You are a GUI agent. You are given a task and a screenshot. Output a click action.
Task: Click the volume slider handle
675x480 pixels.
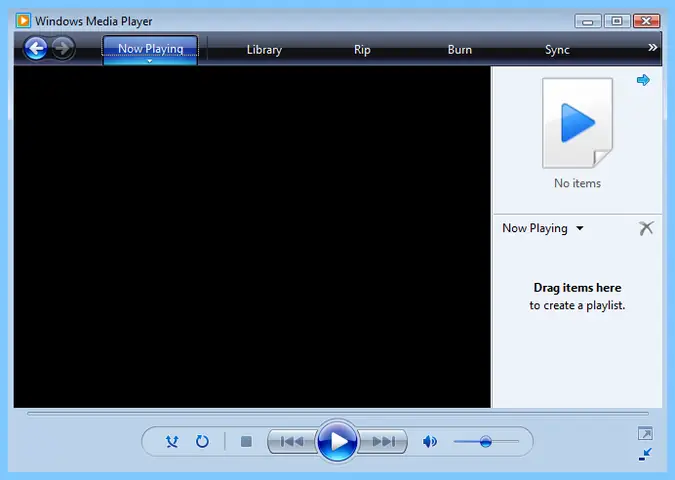[x=486, y=441]
